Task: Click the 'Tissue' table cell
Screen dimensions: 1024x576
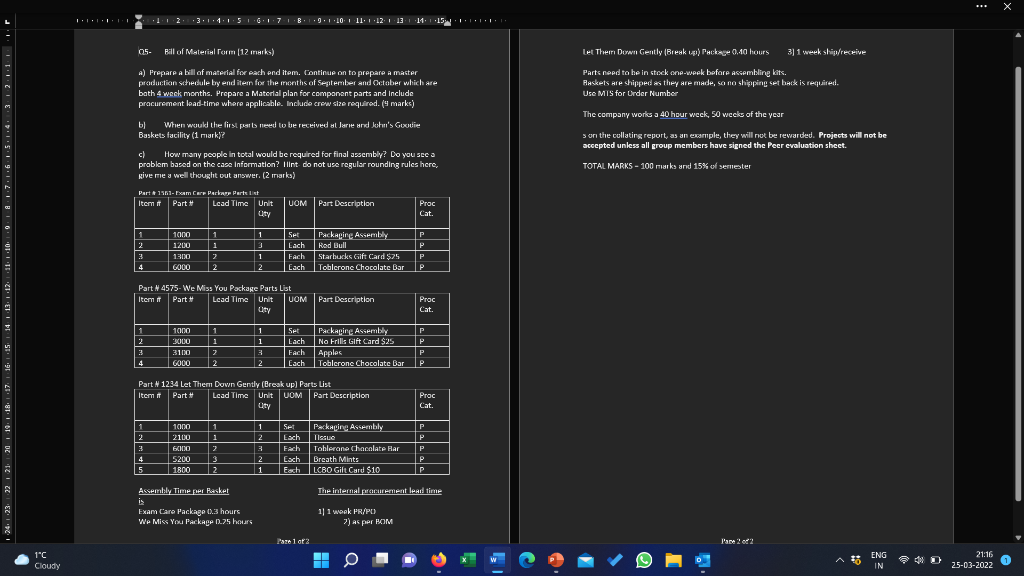Action: click(x=324, y=438)
